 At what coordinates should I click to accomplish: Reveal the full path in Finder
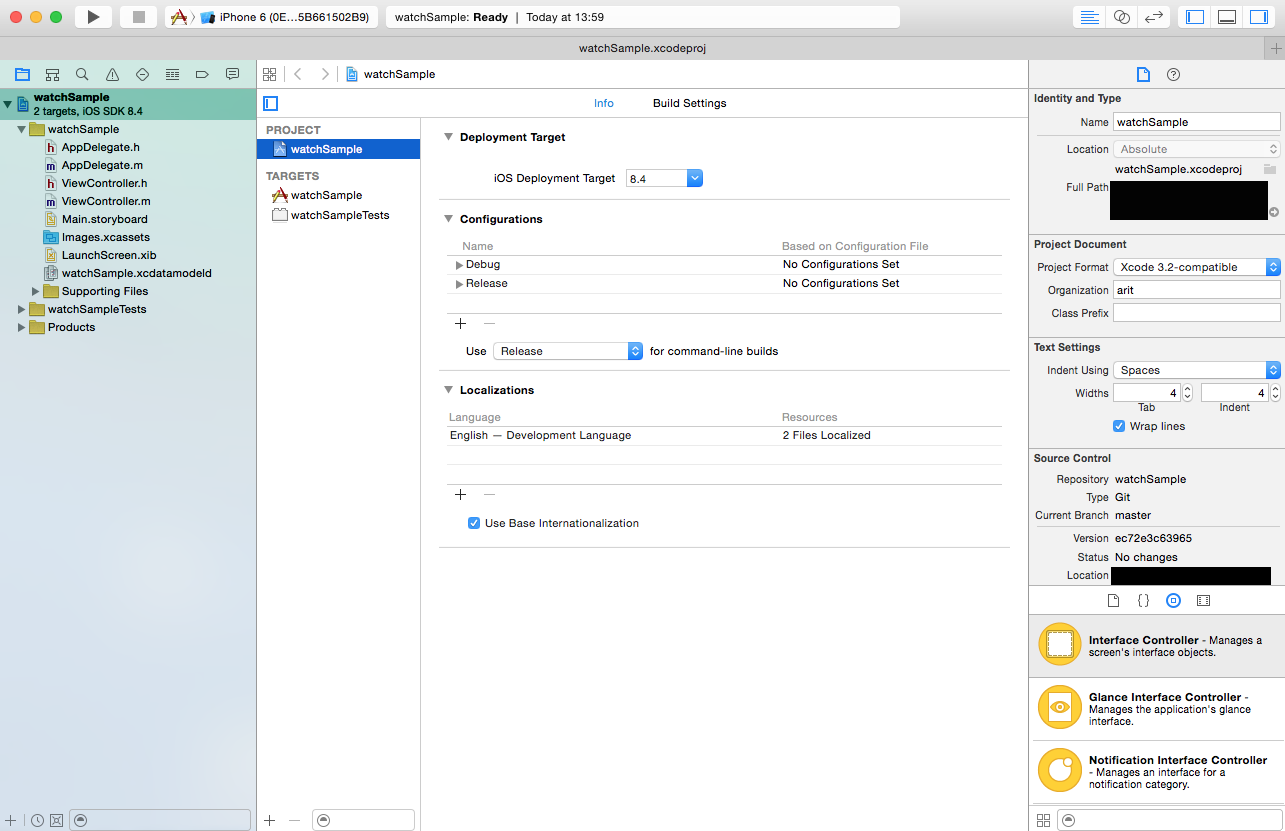(1274, 212)
